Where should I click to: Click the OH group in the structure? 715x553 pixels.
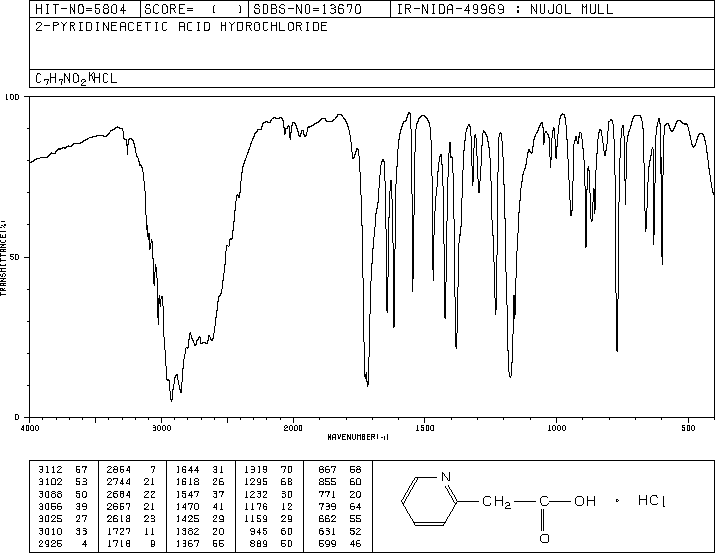(585, 501)
